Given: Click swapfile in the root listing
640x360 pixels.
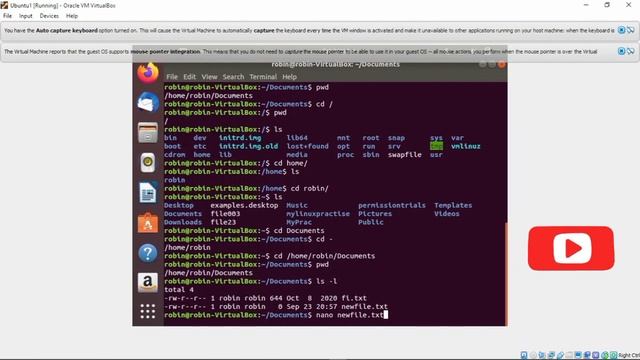Looking at the screenshot, I should click(404, 155).
